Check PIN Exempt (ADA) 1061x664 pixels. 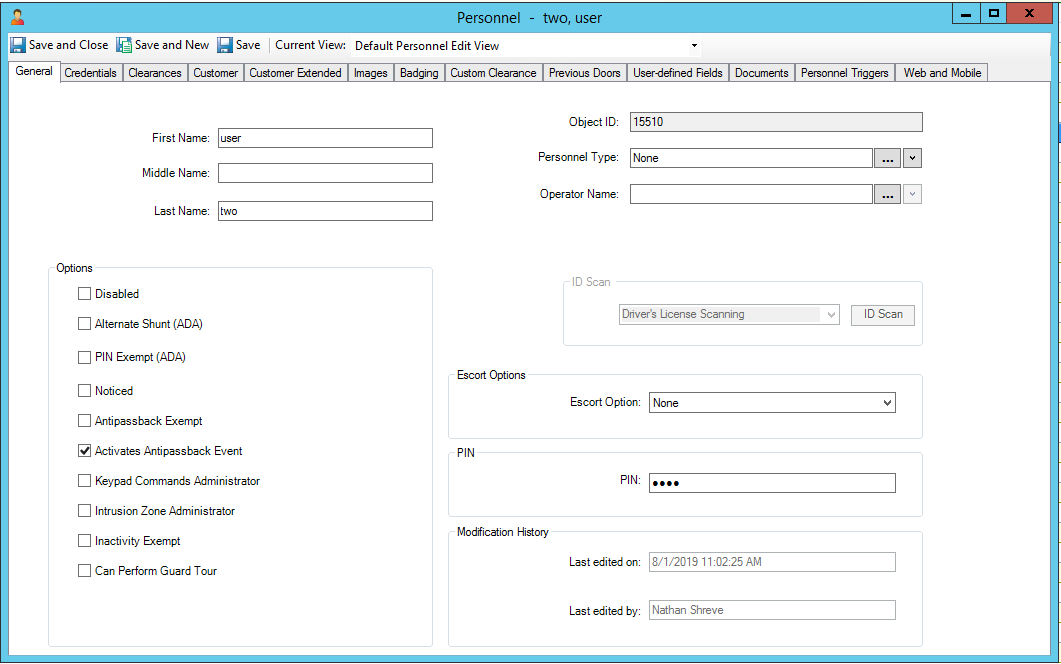pyautogui.click(x=85, y=357)
